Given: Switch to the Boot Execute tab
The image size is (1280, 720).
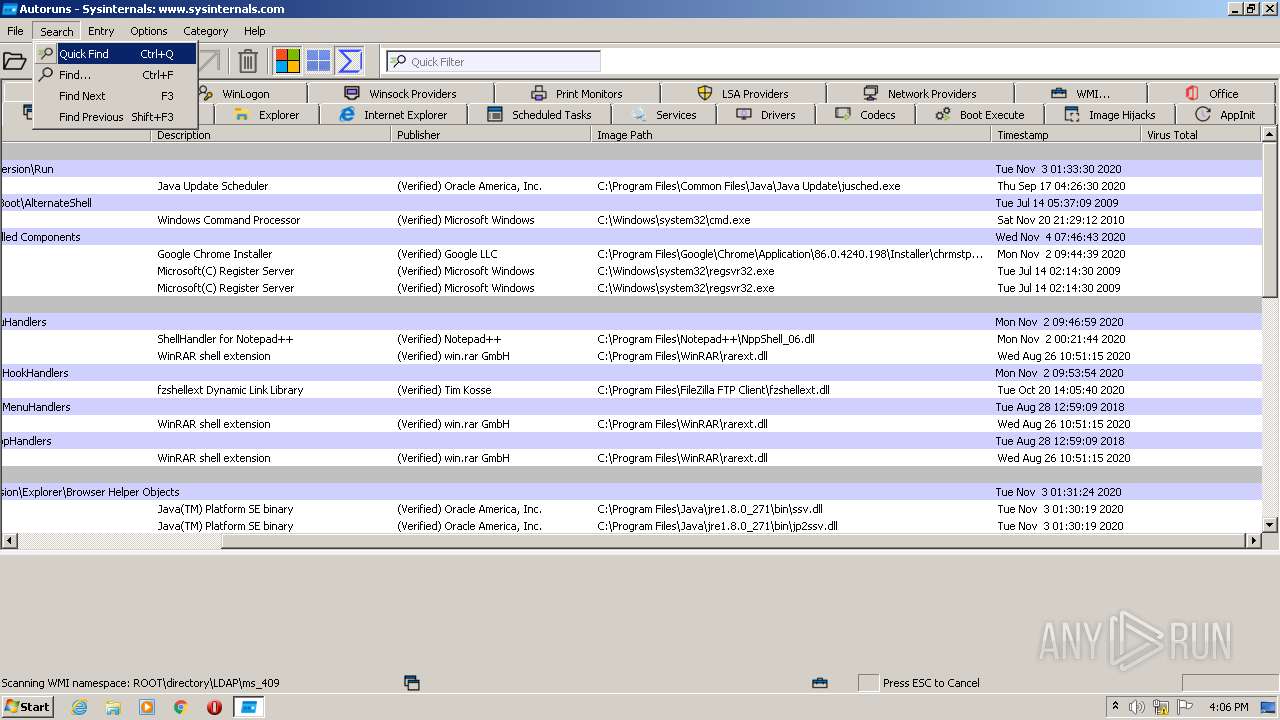Looking at the screenshot, I should pos(980,115).
